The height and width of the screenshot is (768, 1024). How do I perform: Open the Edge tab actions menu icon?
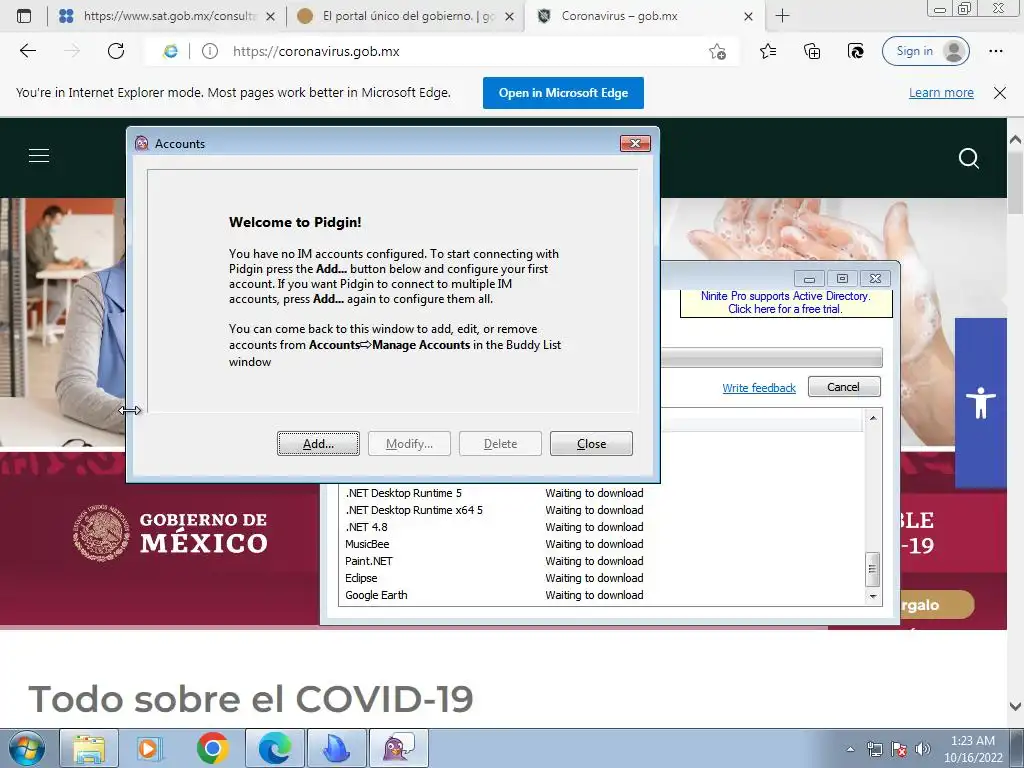[x=24, y=16]
